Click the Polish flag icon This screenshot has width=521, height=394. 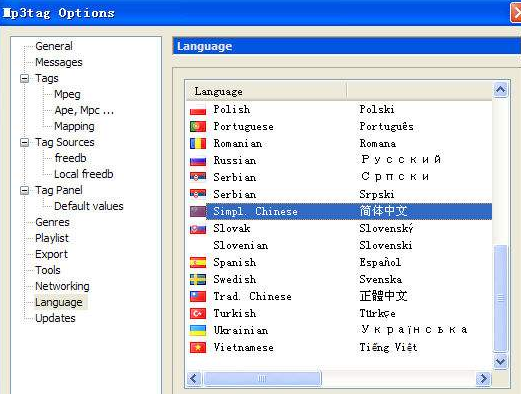(x=198, y=110)
